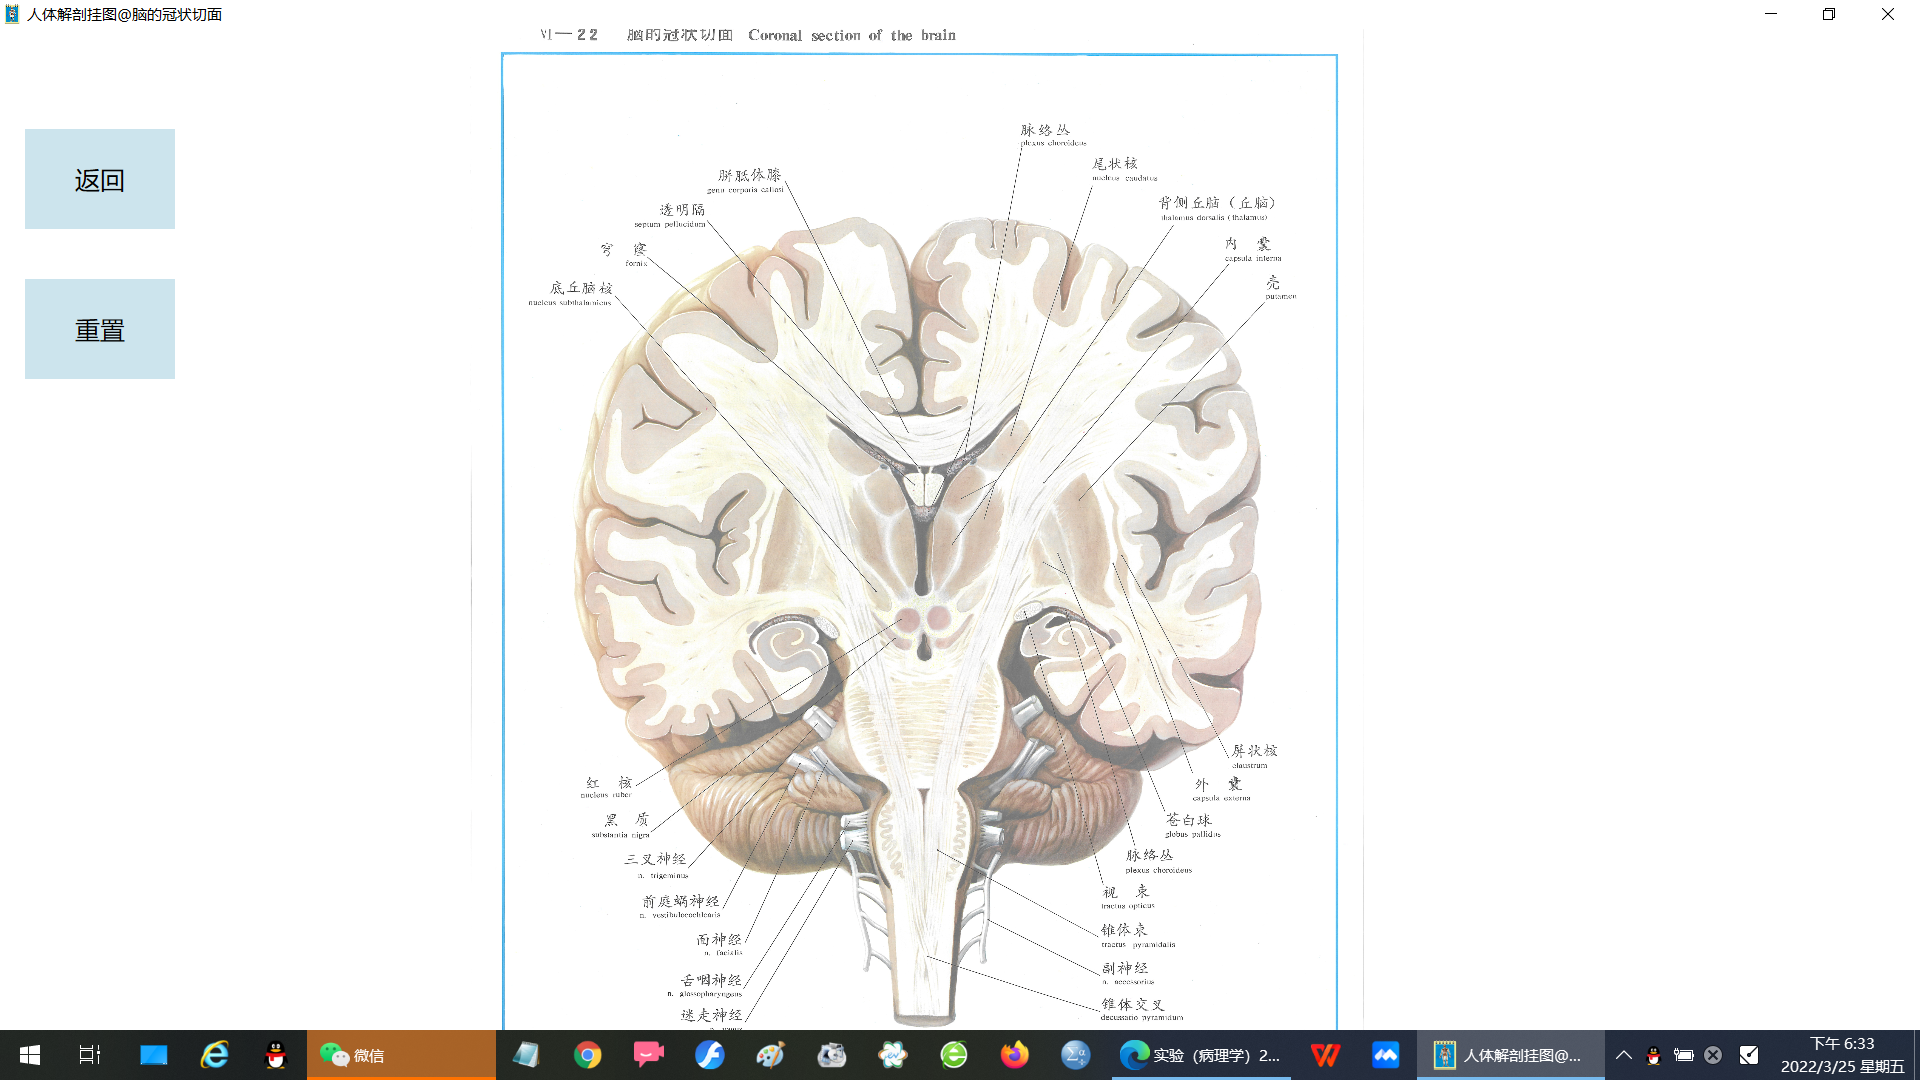The image size is (1920, 1080).
Task: Open the clock and date flyout
Action: coord(1842,1055)
